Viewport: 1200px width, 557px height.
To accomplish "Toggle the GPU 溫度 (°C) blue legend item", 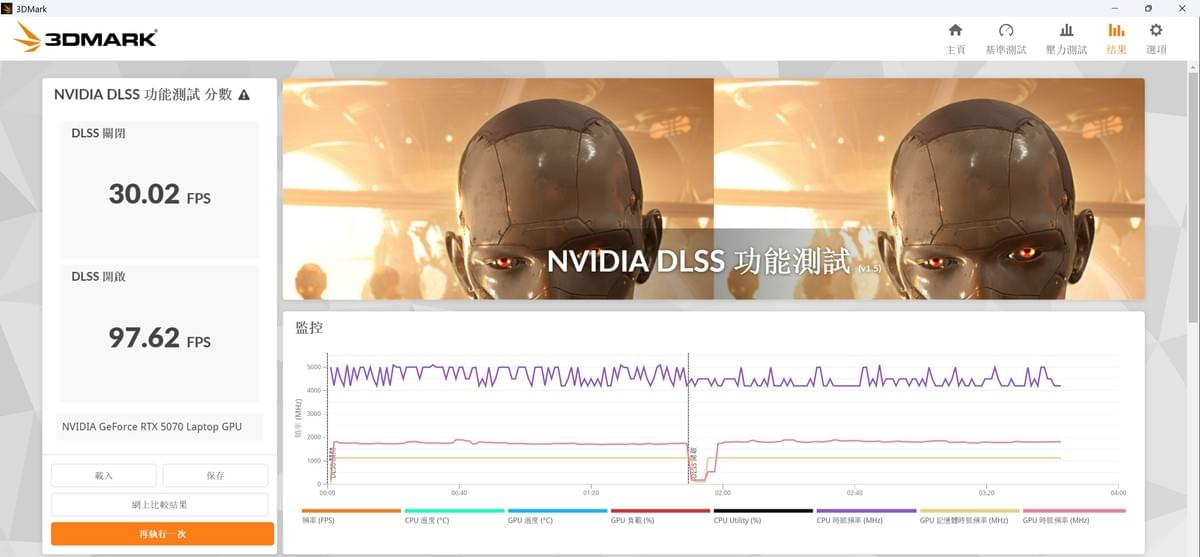I will (557, 516).
